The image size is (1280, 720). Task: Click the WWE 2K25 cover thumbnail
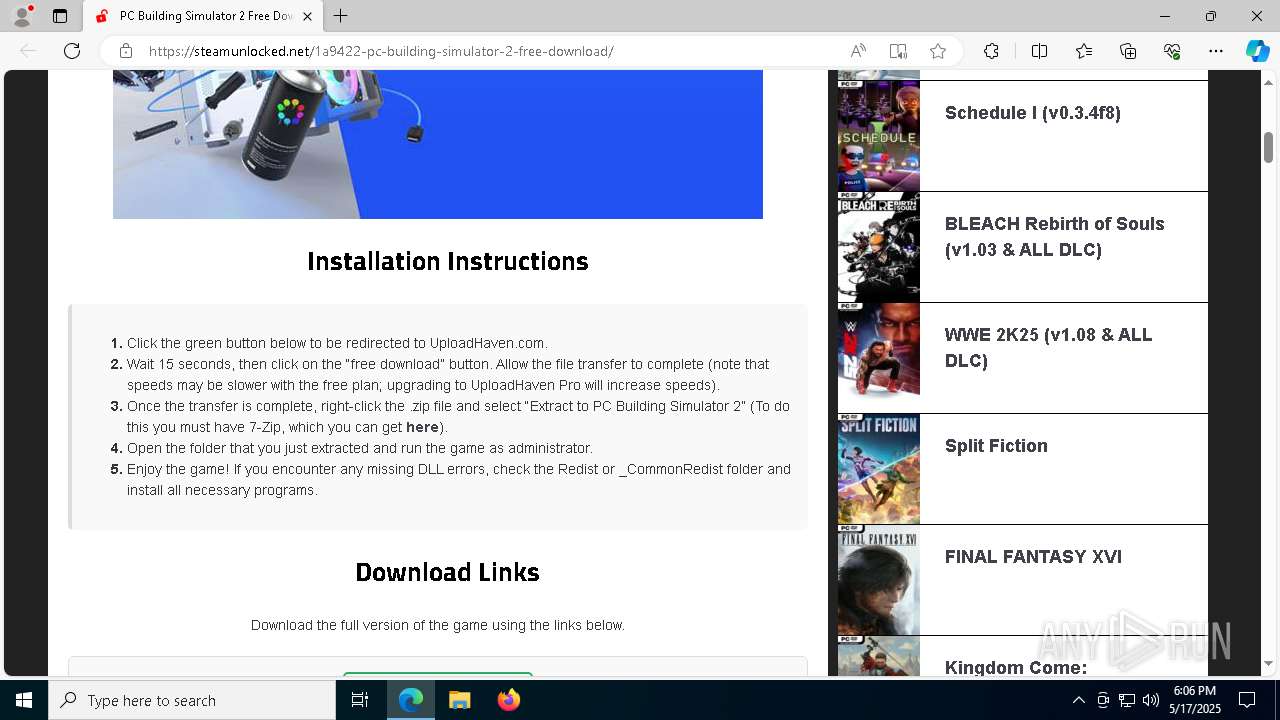878,358
